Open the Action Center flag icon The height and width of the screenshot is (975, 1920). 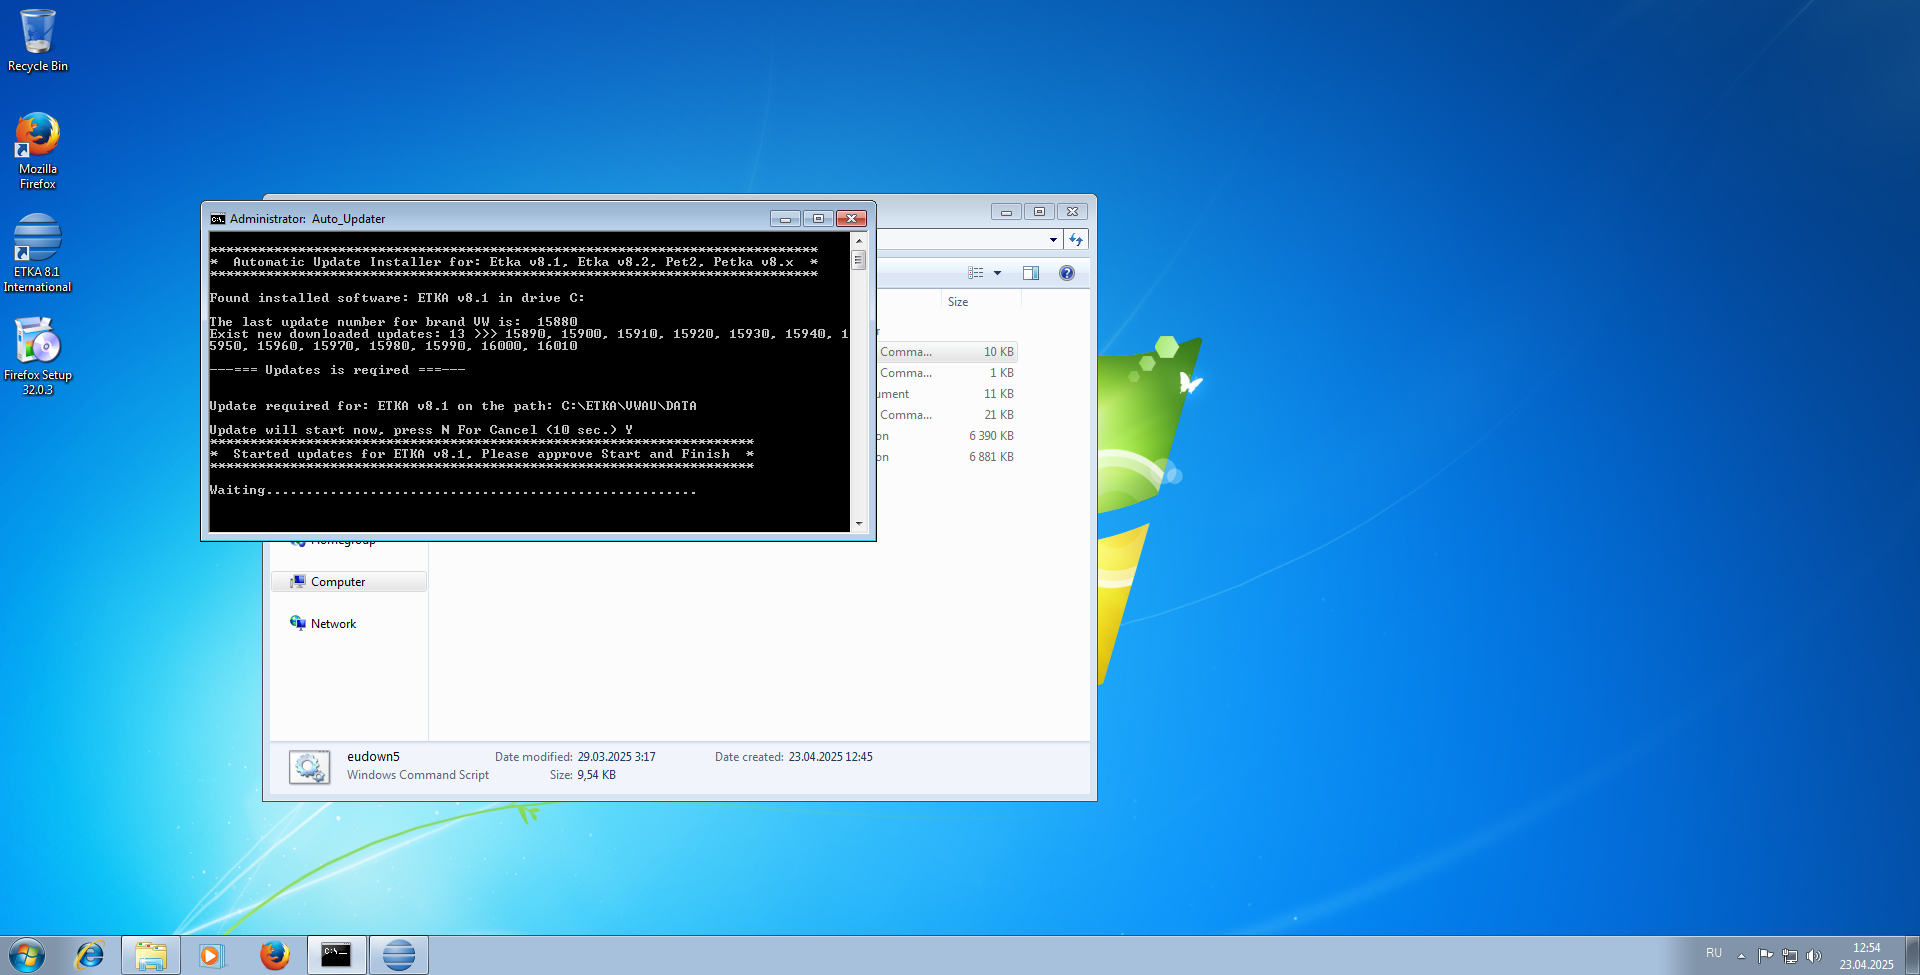pyautogui.click(x=1765, y=956)
